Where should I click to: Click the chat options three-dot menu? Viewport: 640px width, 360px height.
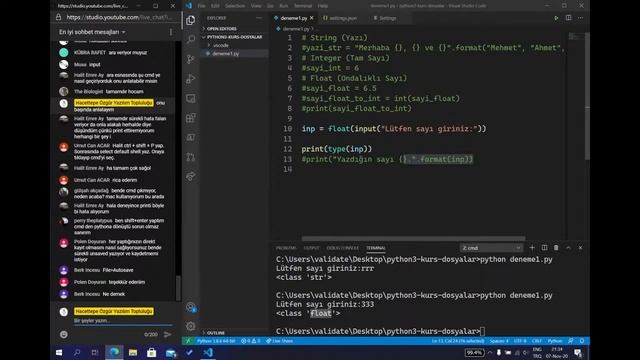[x=171, y=32]
